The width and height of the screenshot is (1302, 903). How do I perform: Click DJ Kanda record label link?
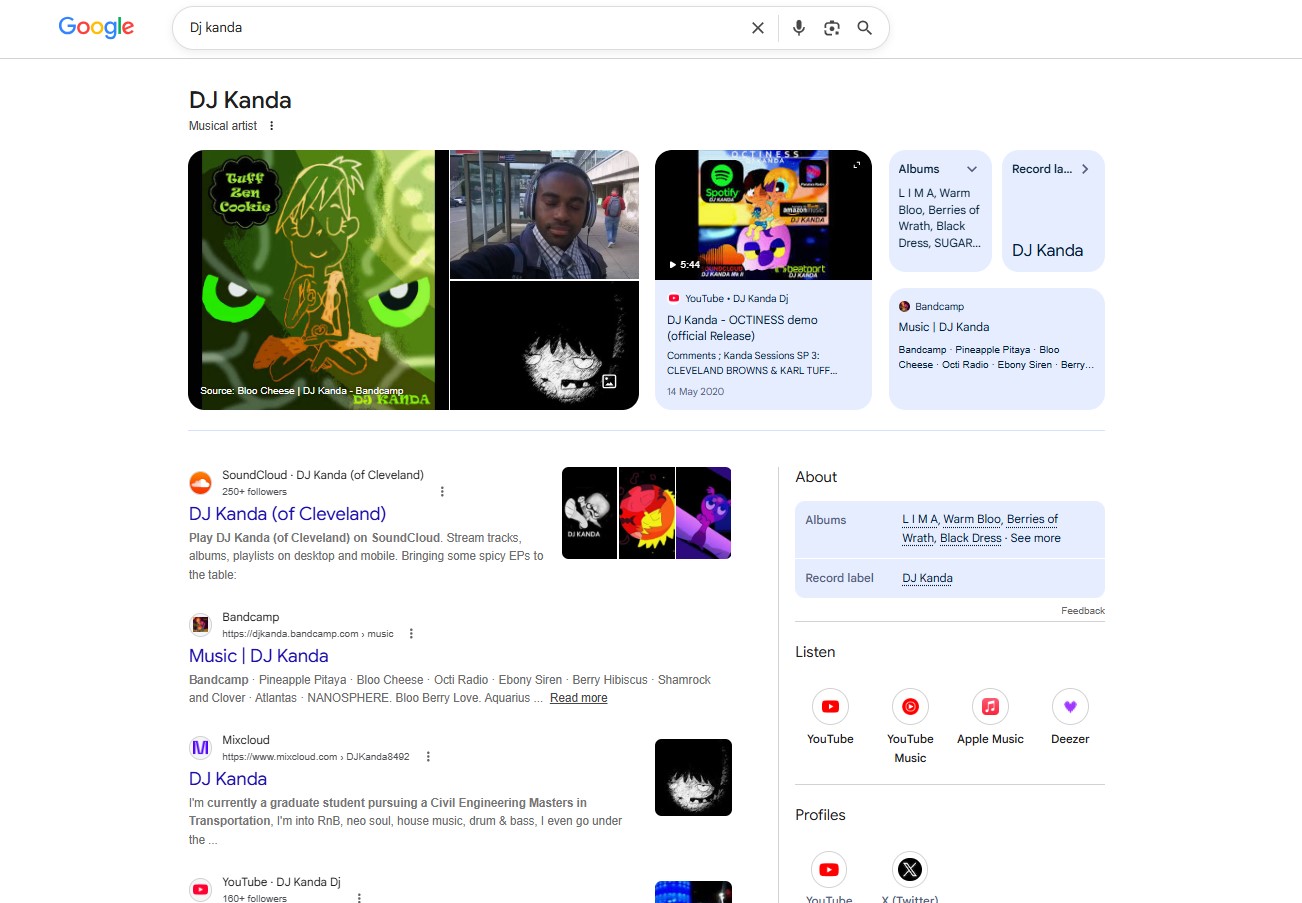(x=927, y=578)
